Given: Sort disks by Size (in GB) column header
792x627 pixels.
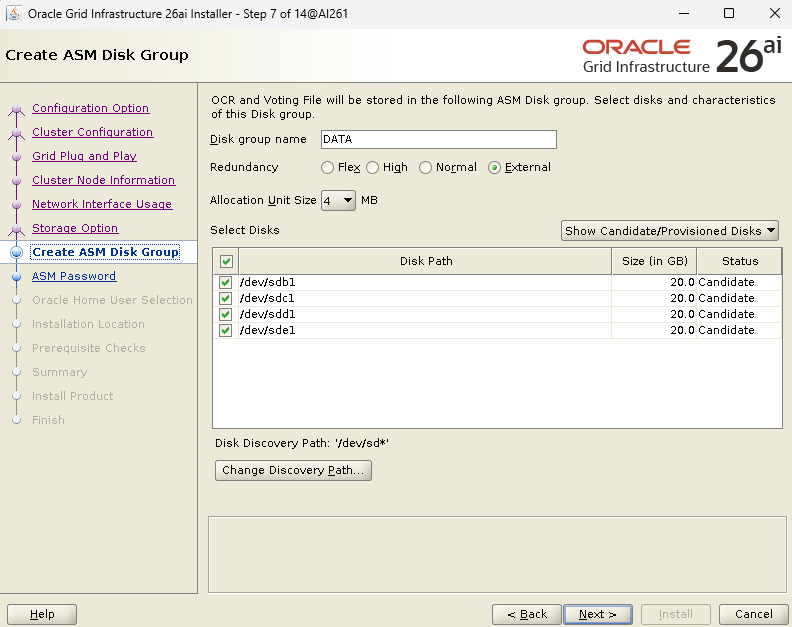Looking at the screenshot, I should pyautogui.click(x=654, y=262).
